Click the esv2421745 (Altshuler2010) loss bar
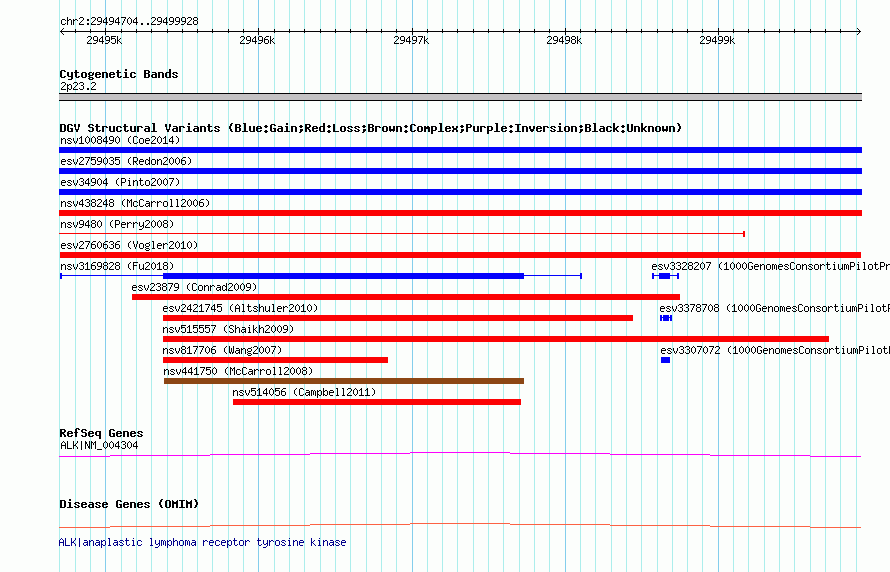 (398, 318)
